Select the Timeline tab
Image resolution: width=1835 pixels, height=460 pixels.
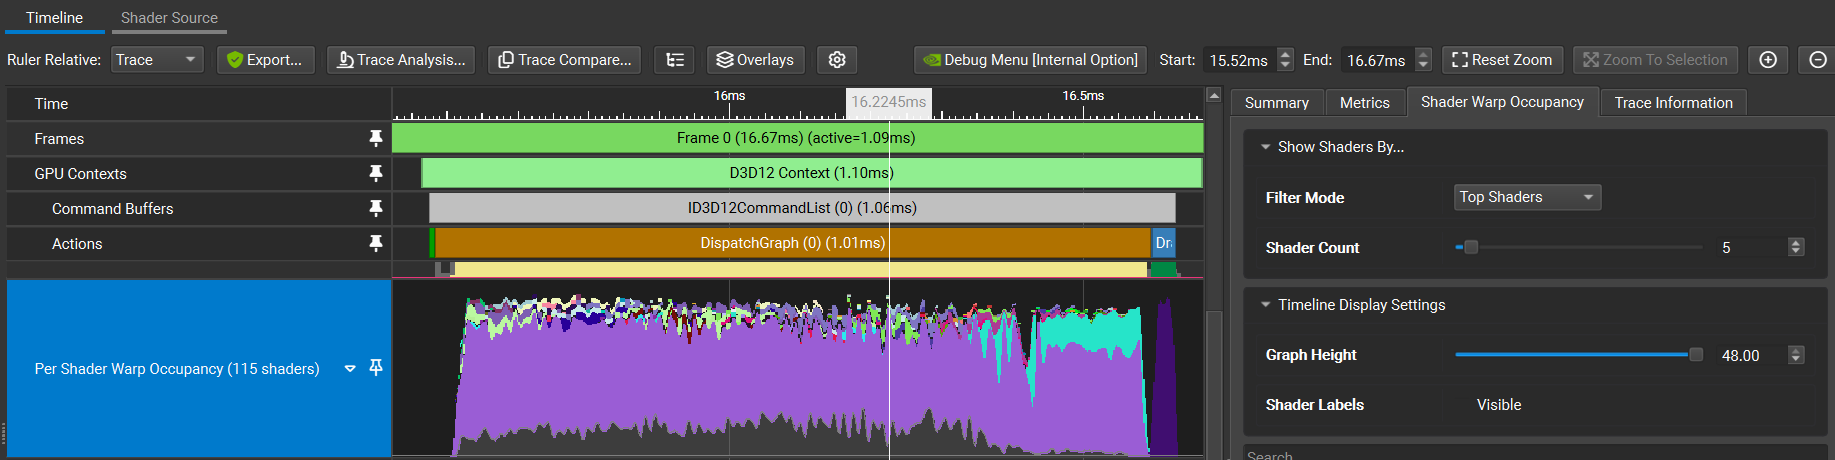tap(54, 18)
